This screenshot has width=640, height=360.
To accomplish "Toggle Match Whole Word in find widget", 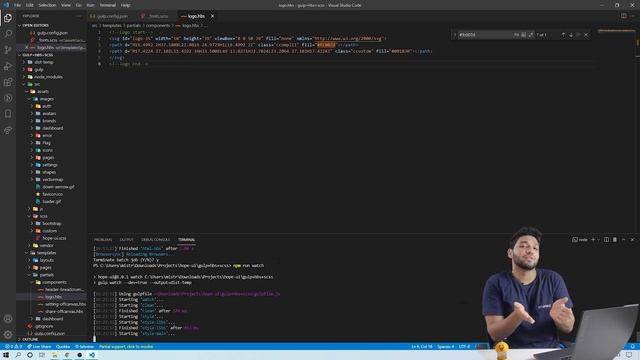I will (x=524, y=35).
